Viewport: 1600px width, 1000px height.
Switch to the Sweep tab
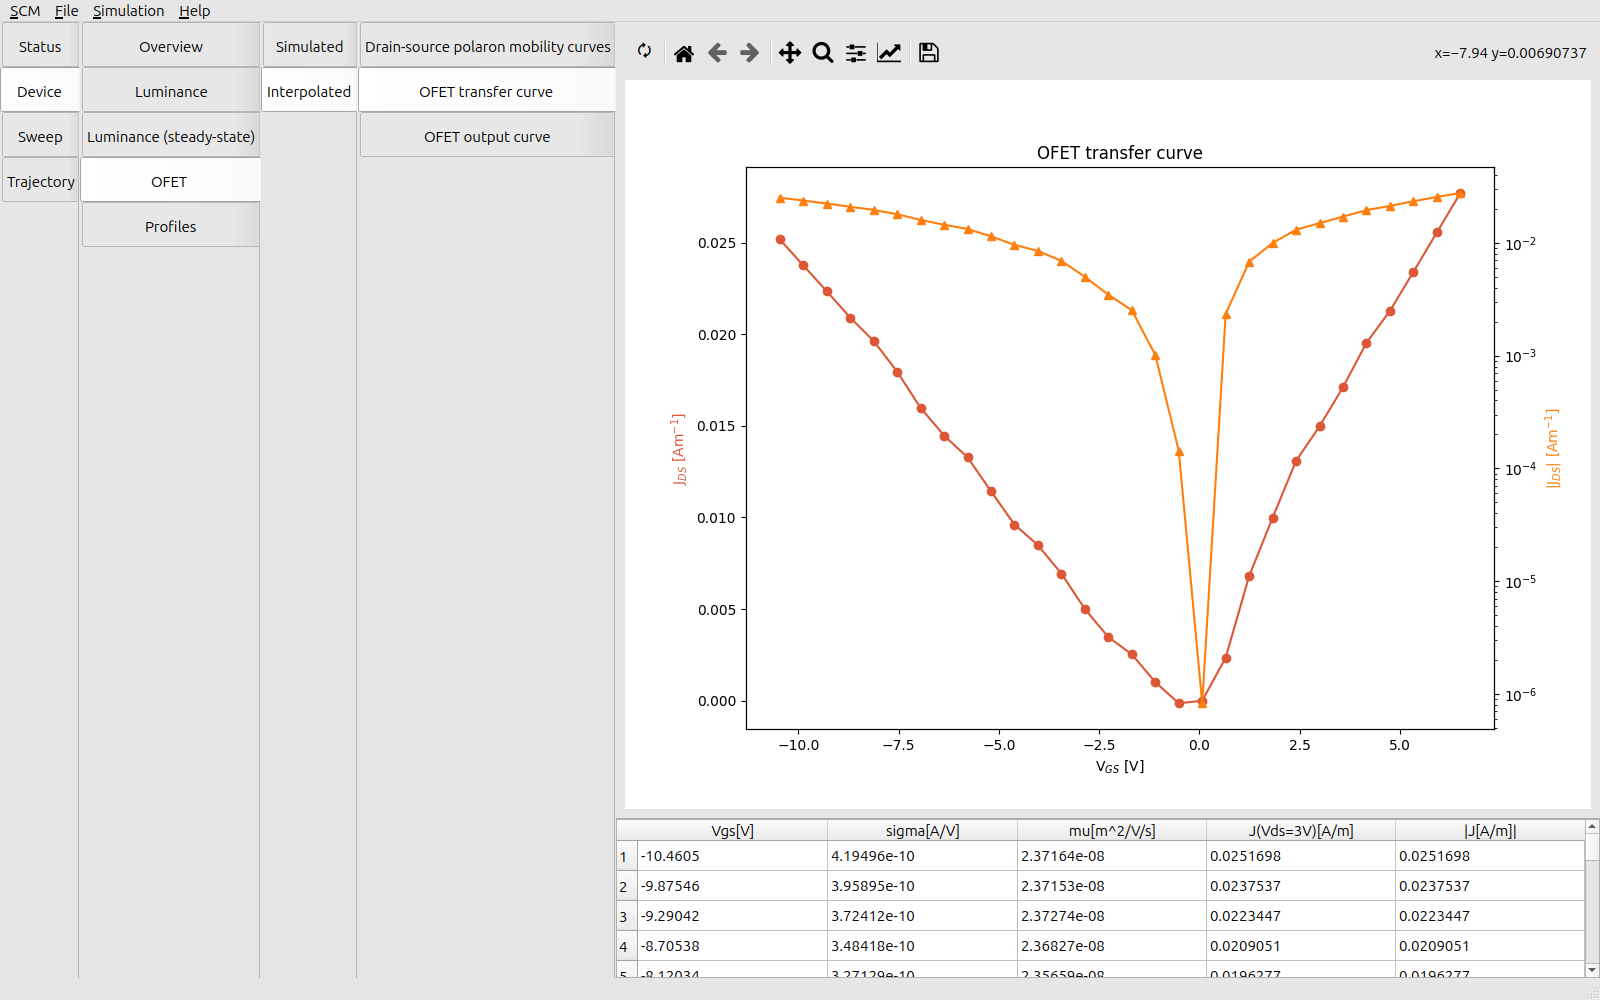point(40,137)
